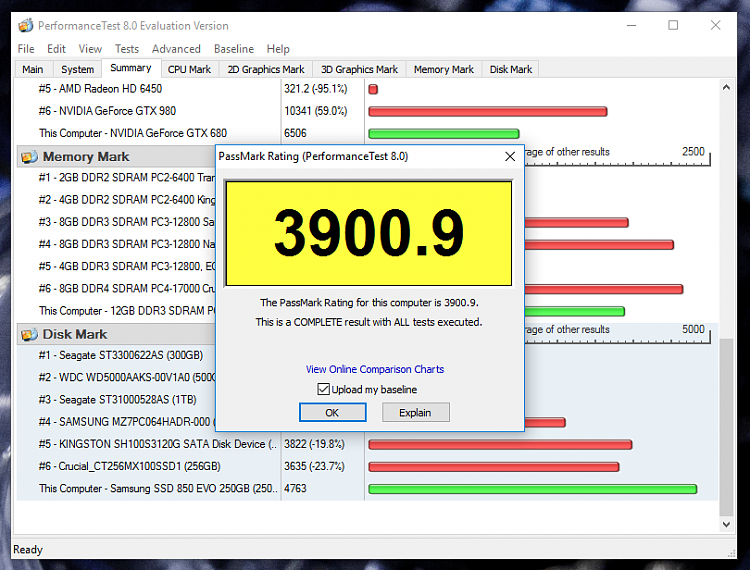Open the Advanced menu

(x=176, y=49)
